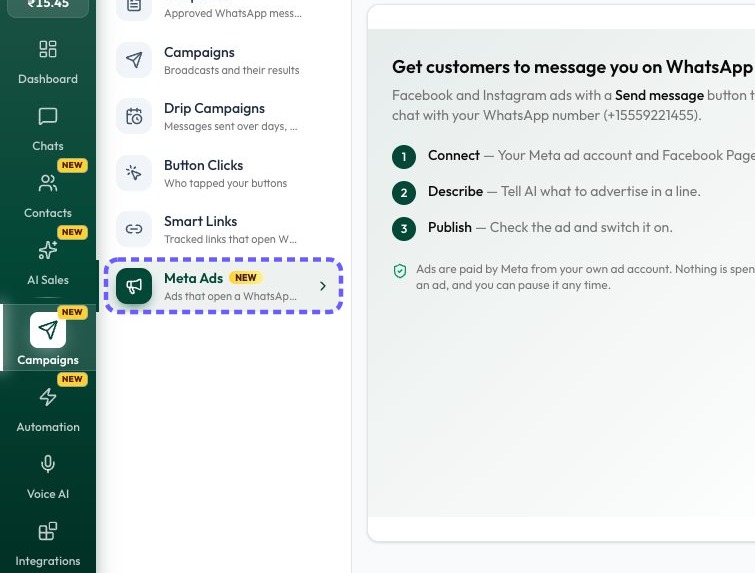Click the ₹15.45 balance button

[x=48, y=6]
